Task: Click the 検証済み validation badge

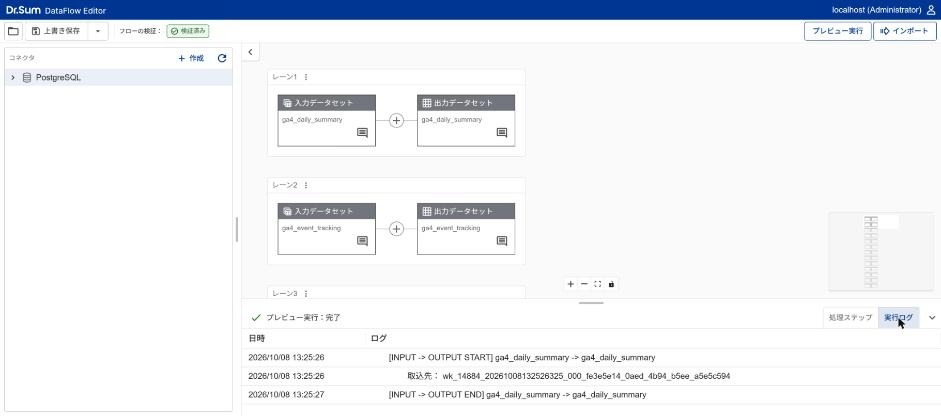Action: click(188, 31)
